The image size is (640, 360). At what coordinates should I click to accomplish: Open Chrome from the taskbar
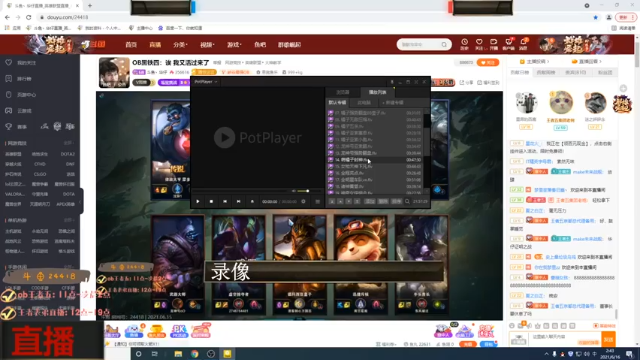pyautogui.click(x=194, y=354)
